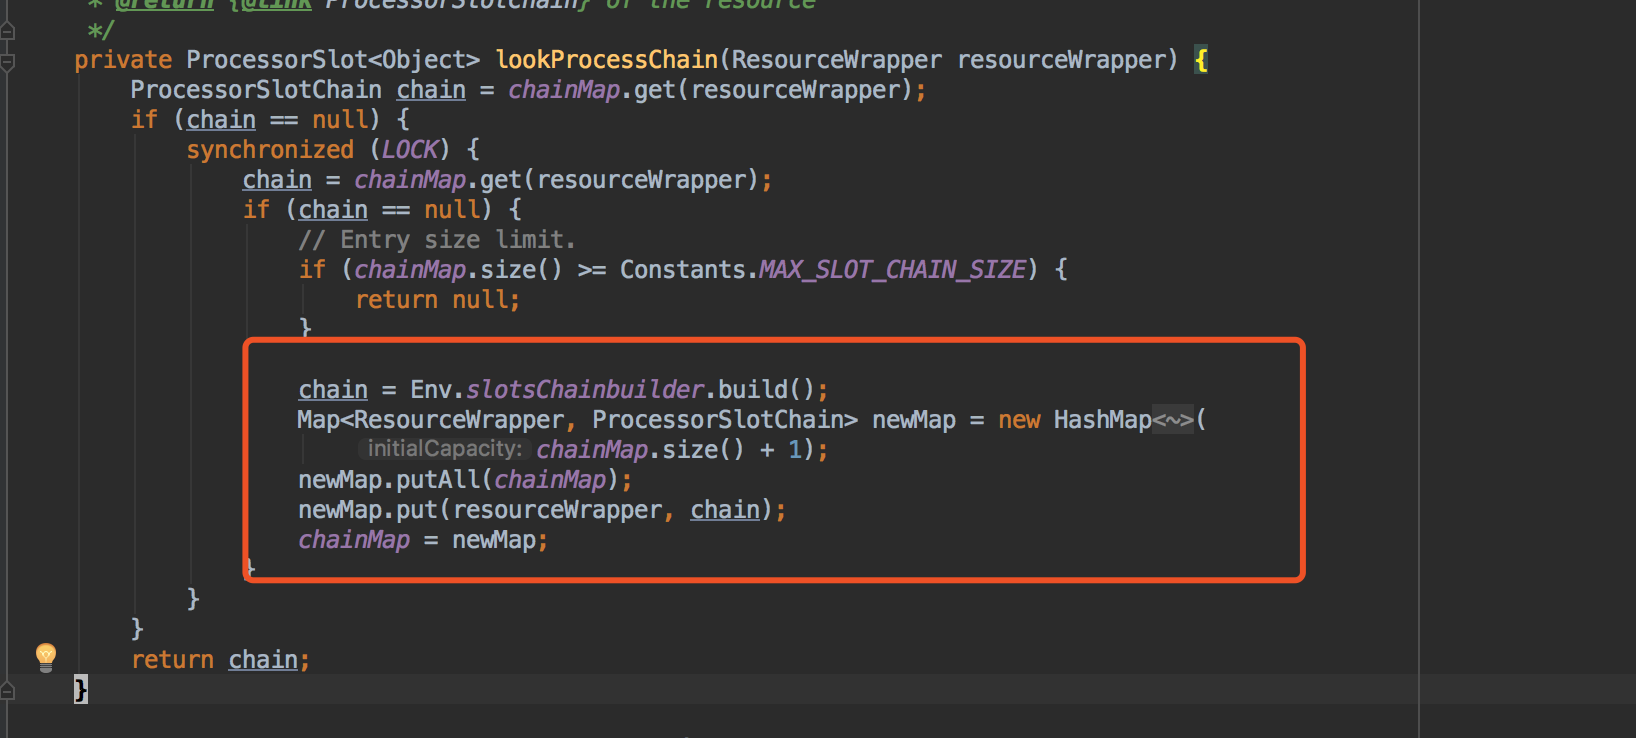Image resolution: width=1636 pixels, height=738 pixels.
Task: Click the lookProcessChain method name
Action: (607, 60)
